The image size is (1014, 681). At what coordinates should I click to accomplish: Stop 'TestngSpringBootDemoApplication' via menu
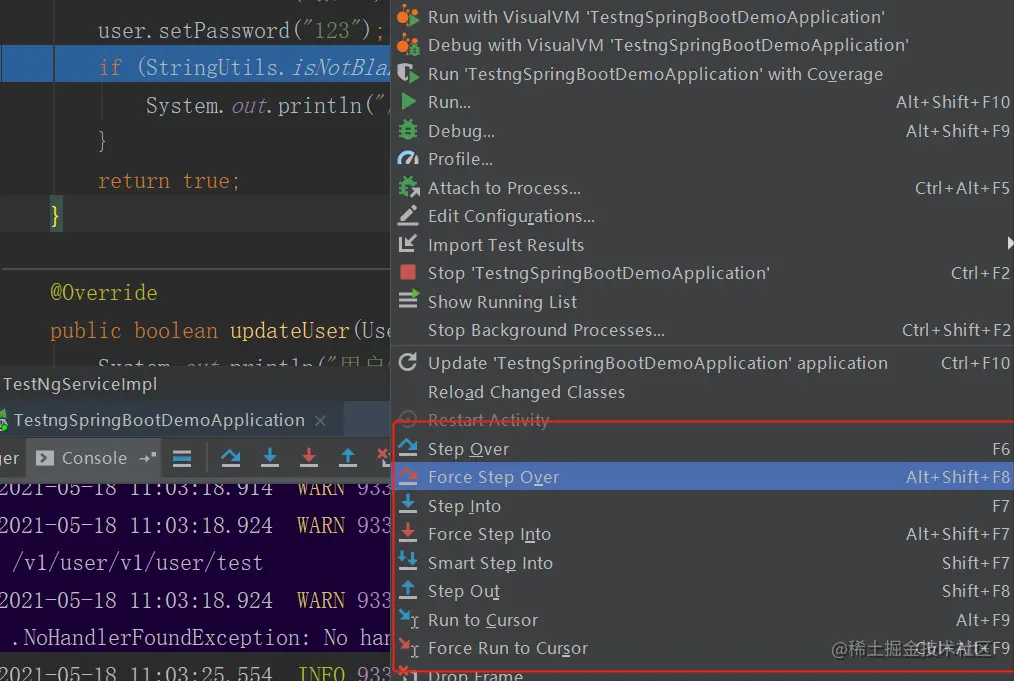(702, 273)
